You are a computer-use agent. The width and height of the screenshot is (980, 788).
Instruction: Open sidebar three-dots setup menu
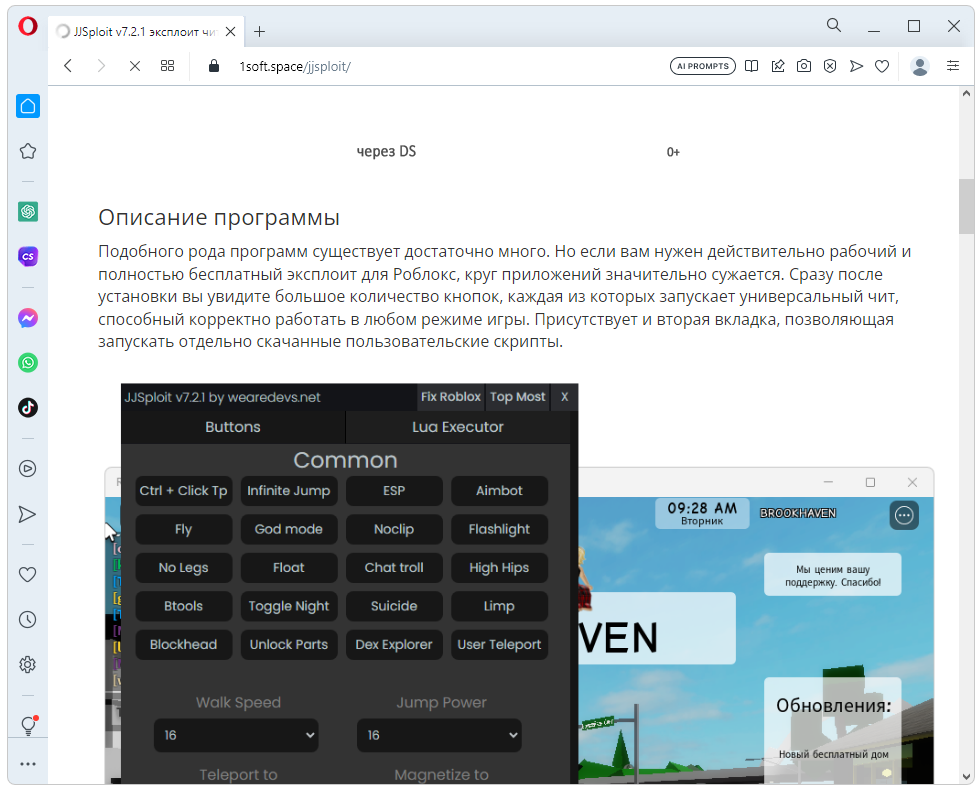28,764
